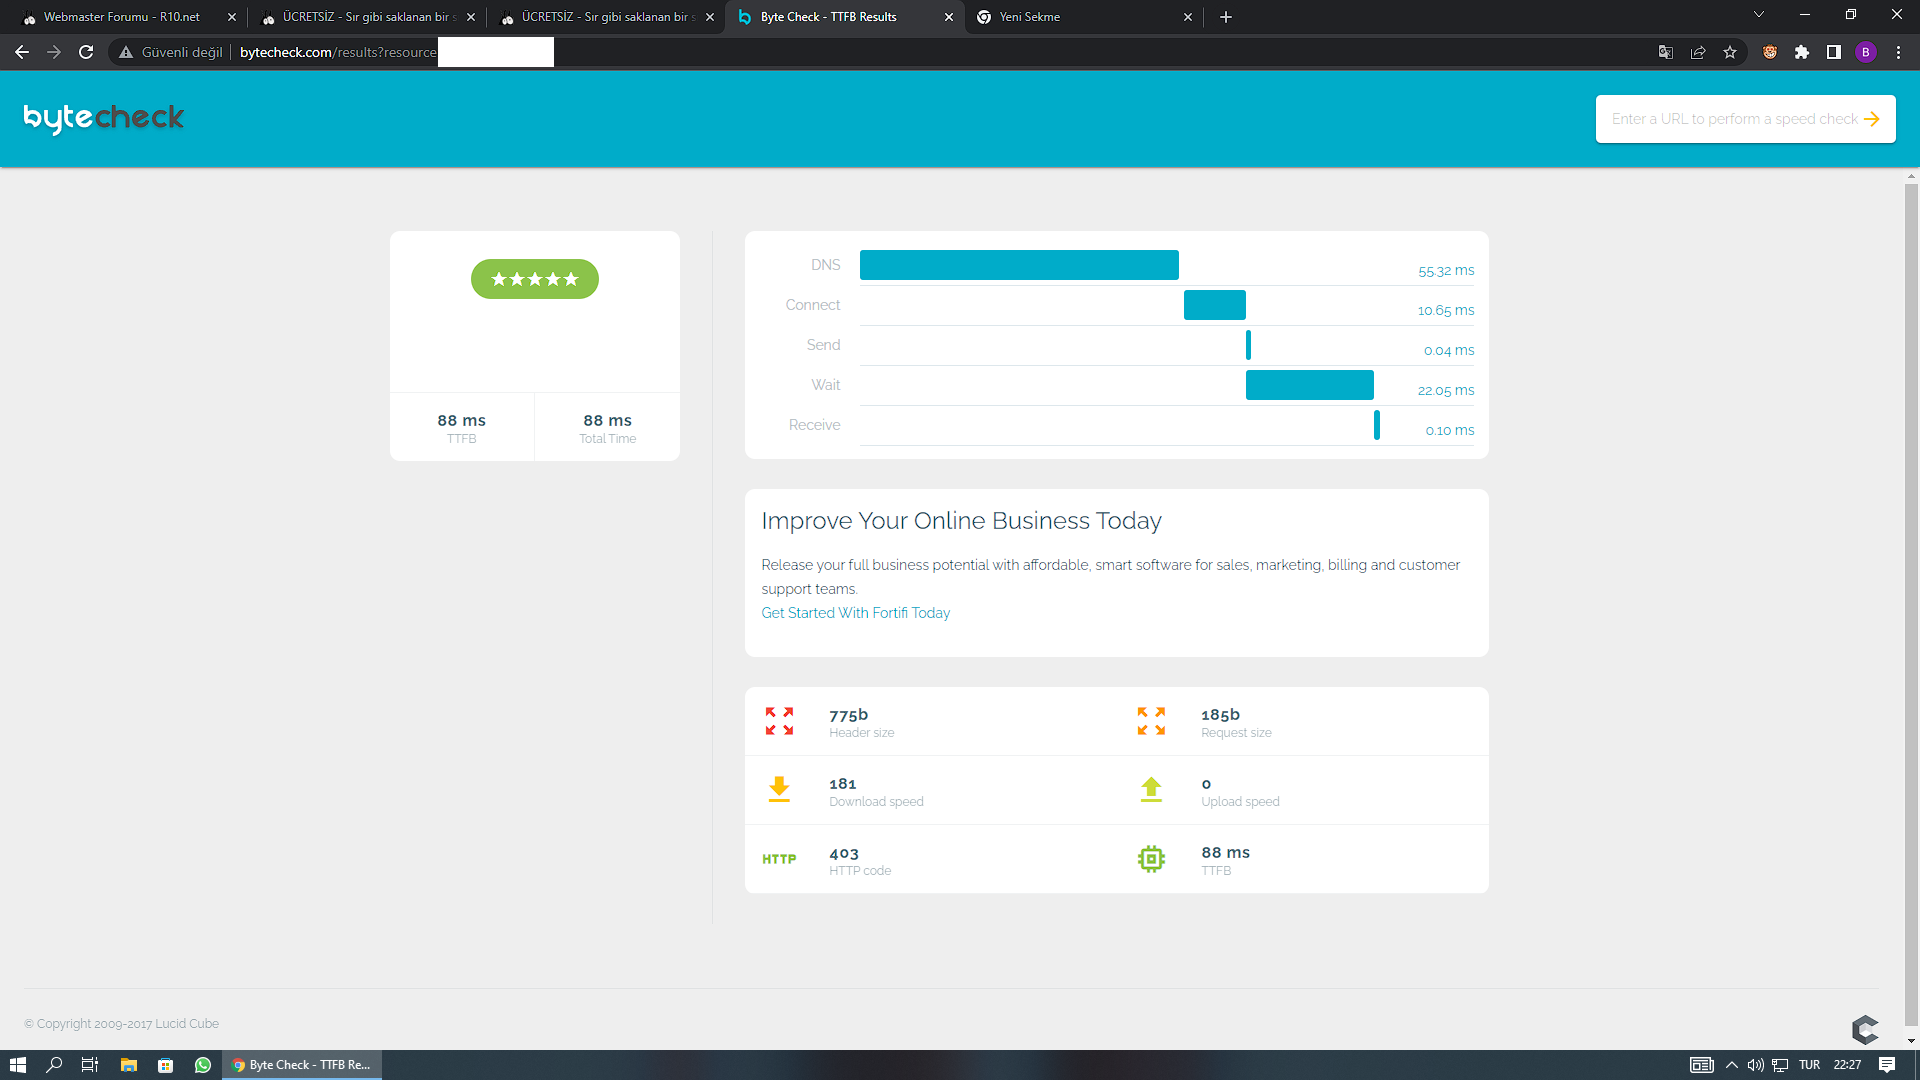This screenshot has height=1080, width=1920.
Task: Switch to the Yeni Sekme tab
Action: (1084, 17)
